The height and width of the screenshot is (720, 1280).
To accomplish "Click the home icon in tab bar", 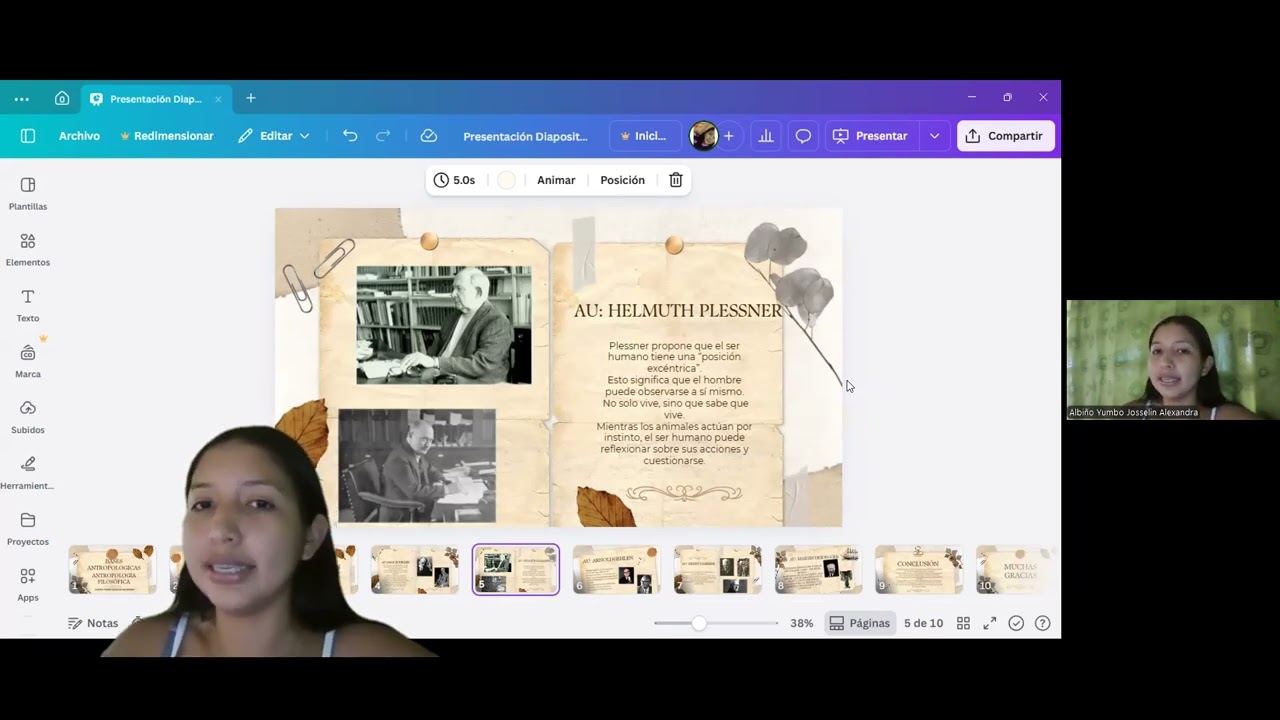I will point(62,98).
